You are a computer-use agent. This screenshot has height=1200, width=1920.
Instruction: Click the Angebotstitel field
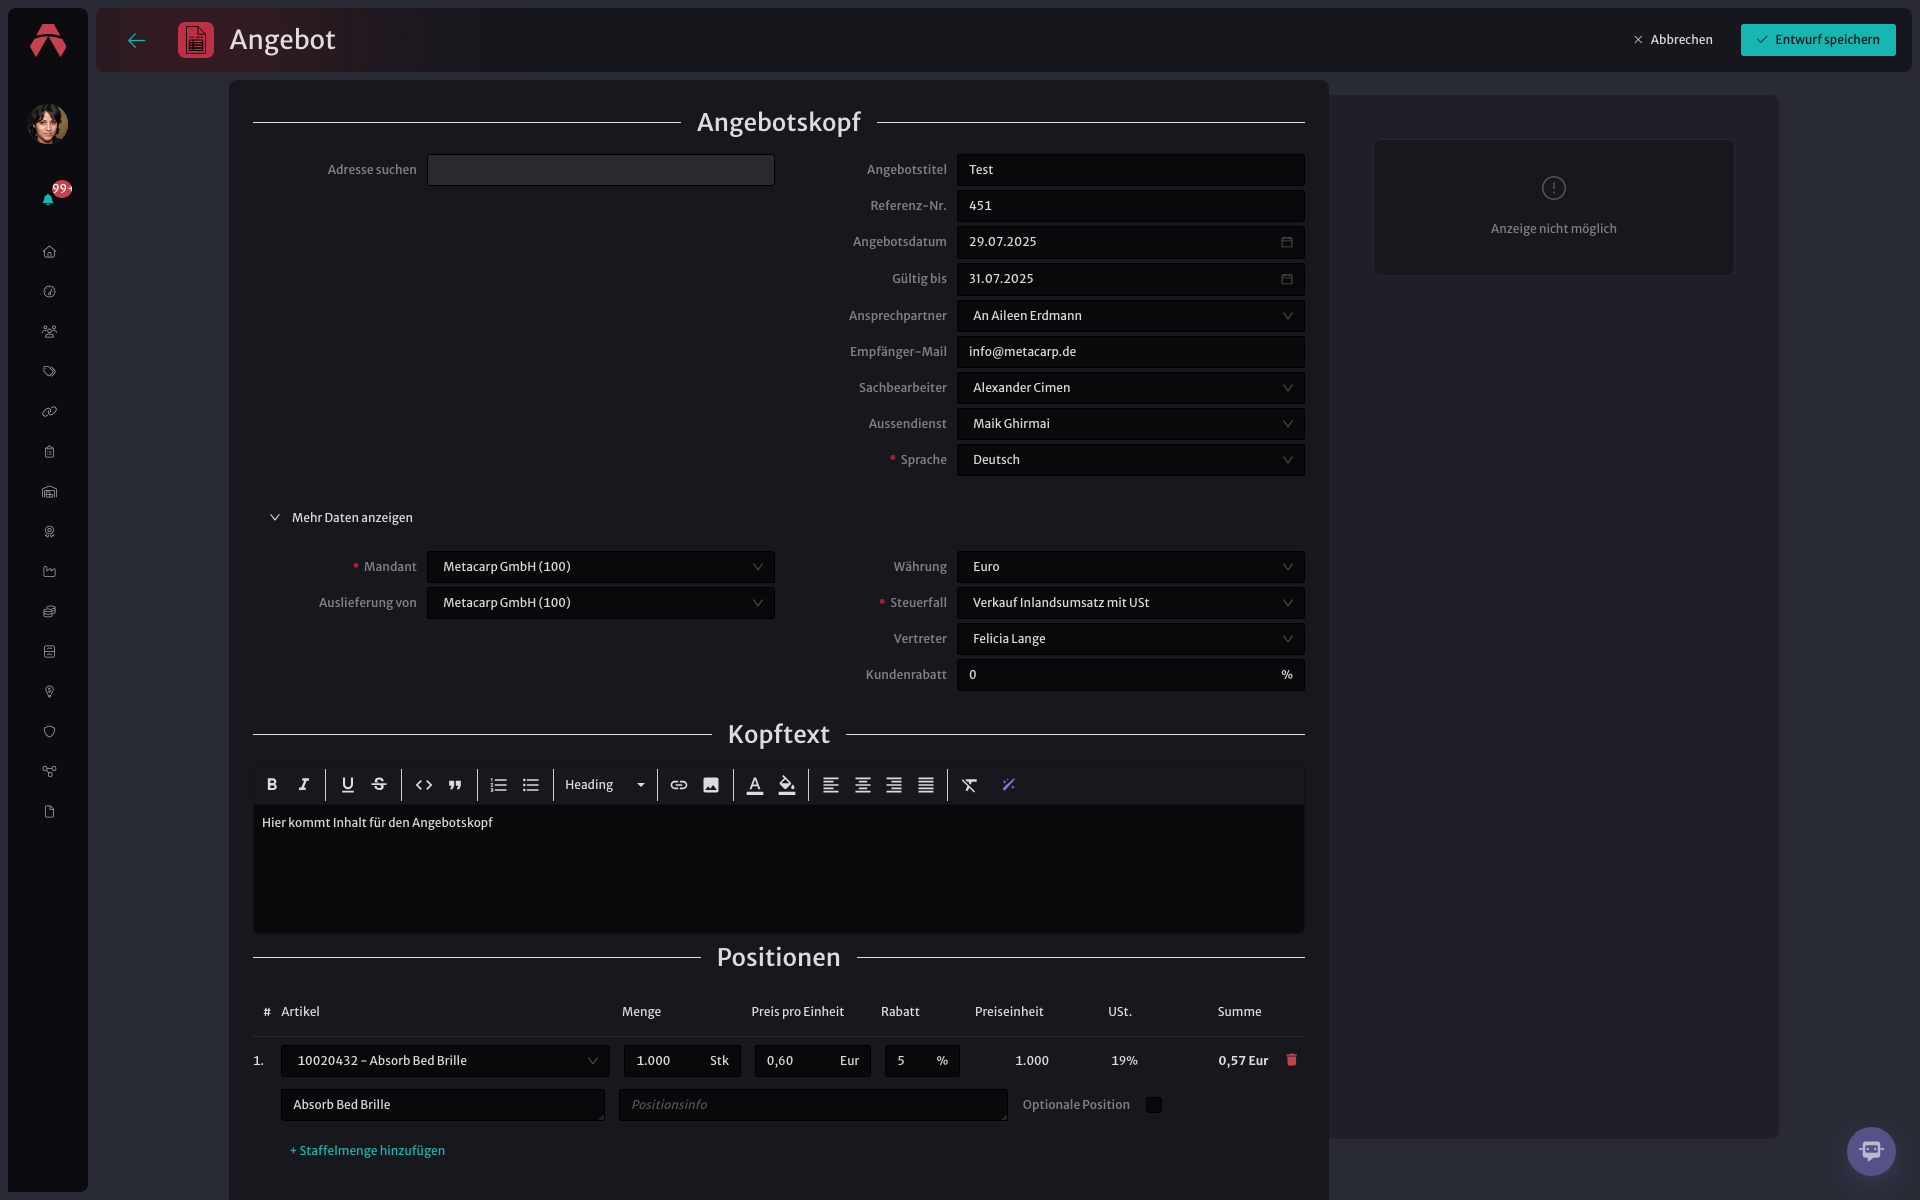pos(1130,170)
